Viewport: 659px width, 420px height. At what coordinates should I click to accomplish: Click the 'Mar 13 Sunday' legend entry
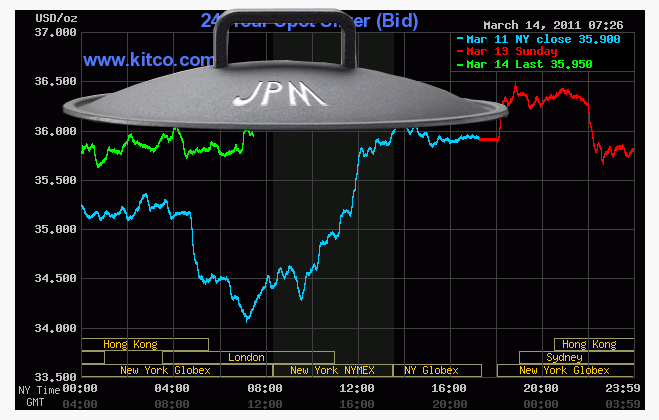click(x=507, y=52)
